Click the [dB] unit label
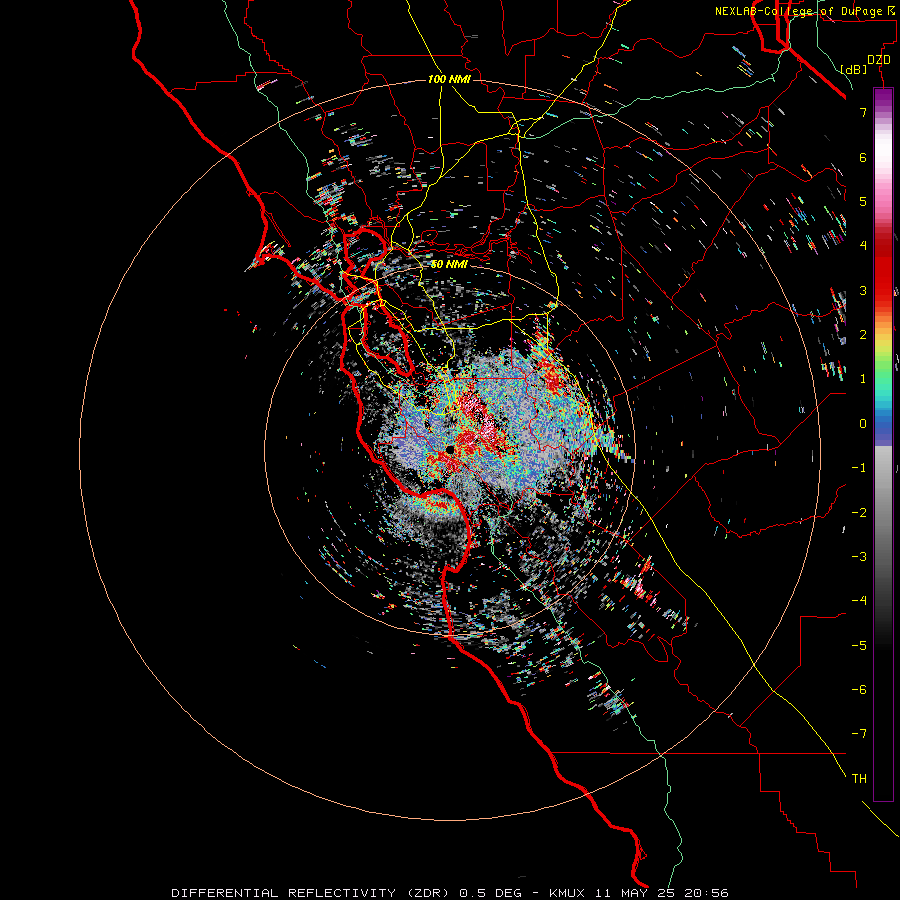This screenshot has height=900, width=900. pos(854,69)
